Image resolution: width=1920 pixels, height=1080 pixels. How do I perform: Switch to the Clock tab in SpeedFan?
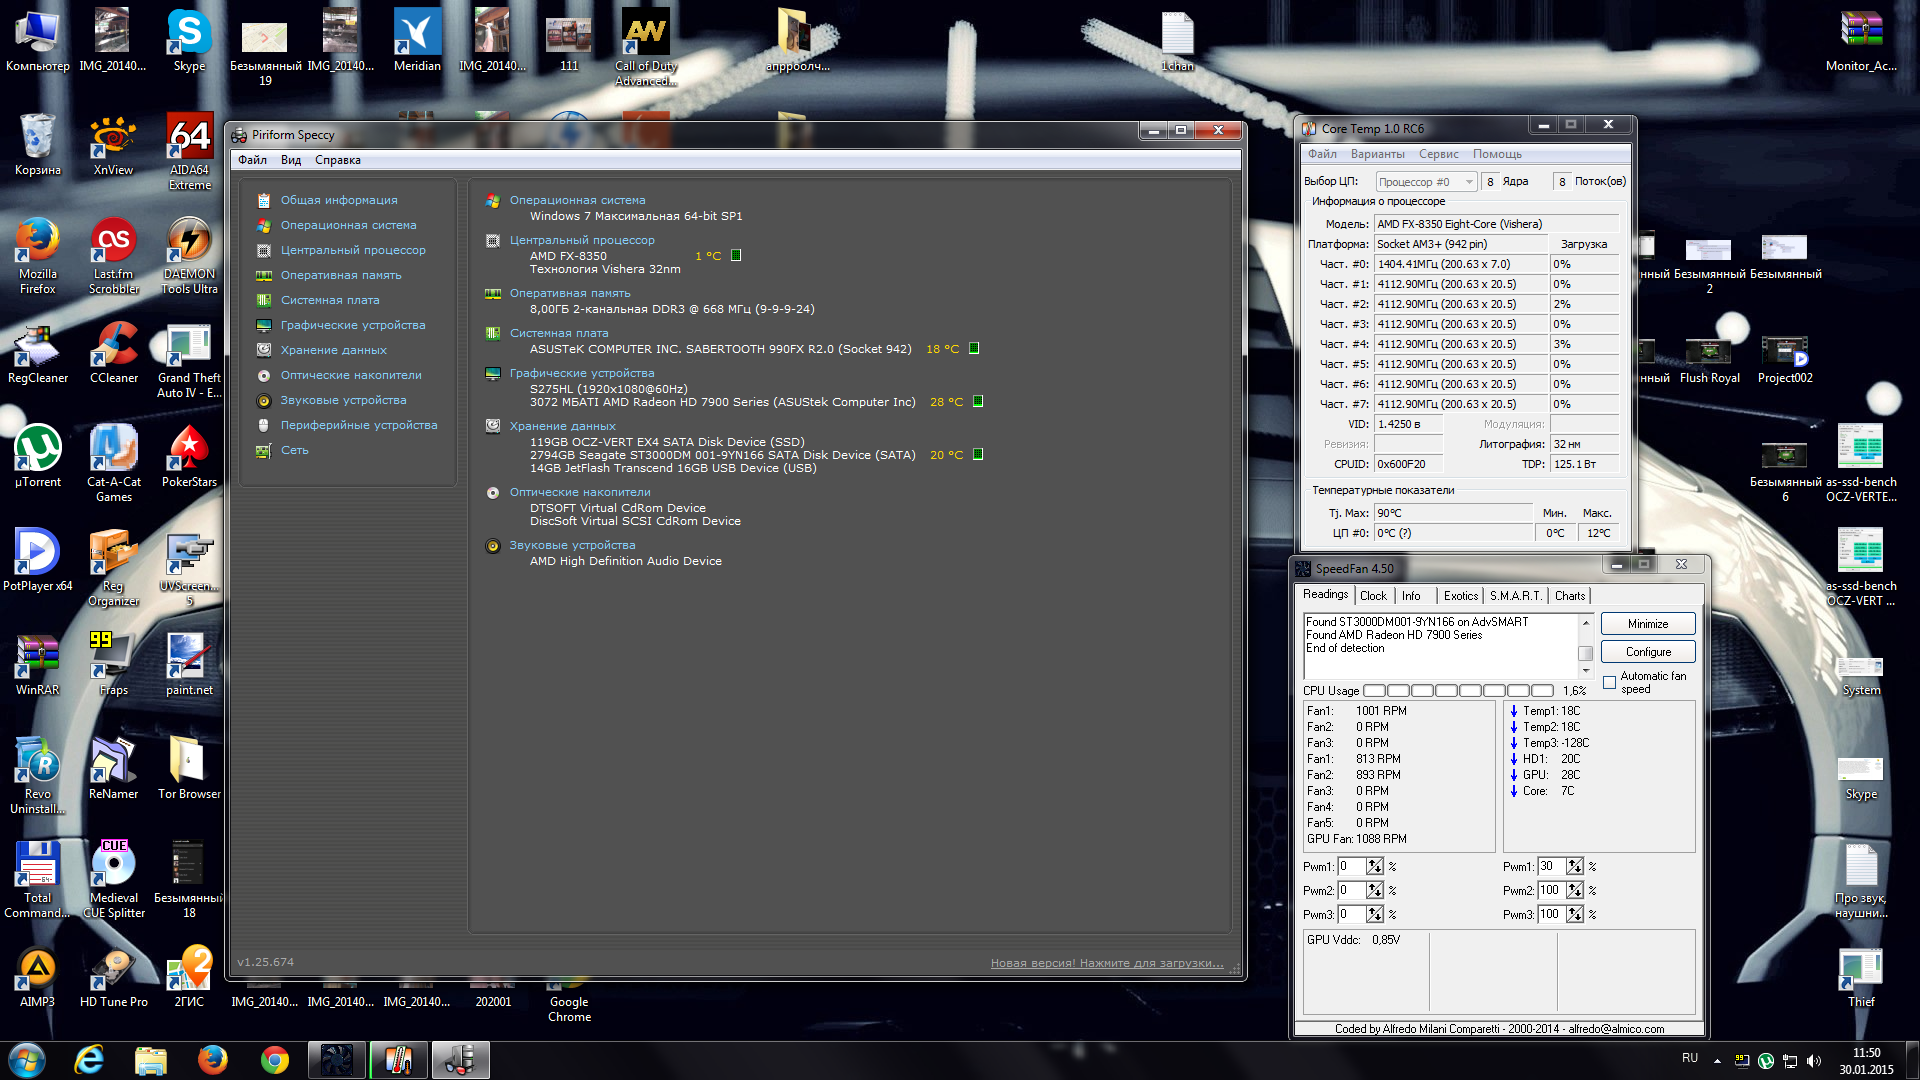(1373, 596)
